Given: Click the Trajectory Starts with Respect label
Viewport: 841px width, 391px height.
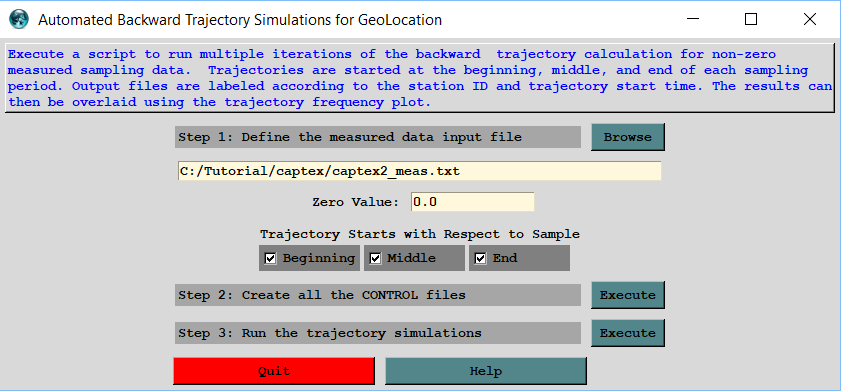Looking at the screenshot, I should 419,234.
